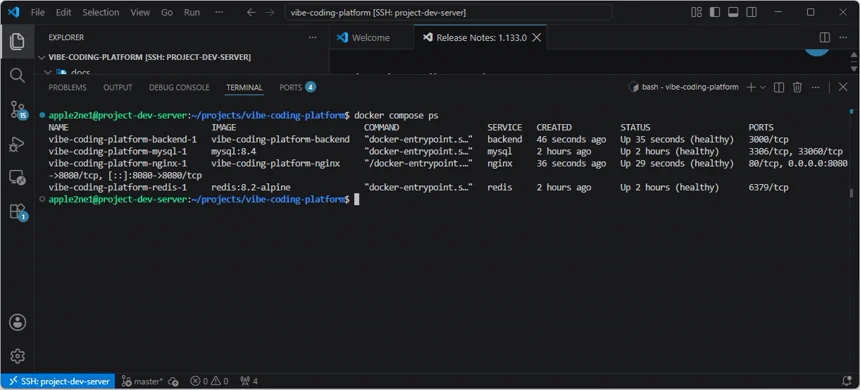
Task: Collapse the docs folder chevron
Action: [x=48, y=72]
